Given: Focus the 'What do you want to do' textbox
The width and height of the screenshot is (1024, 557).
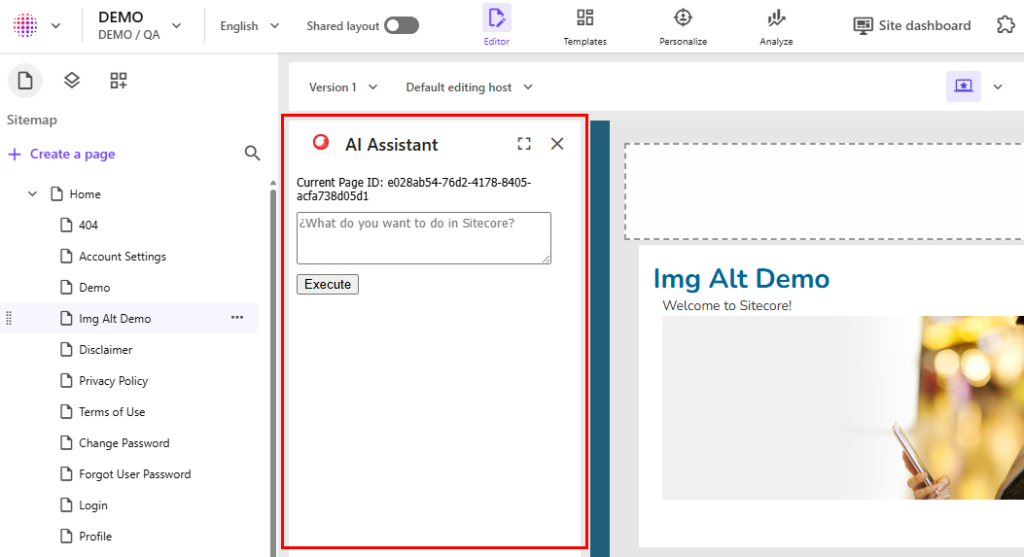Looking at the screenshot, I should click(424, 238).
